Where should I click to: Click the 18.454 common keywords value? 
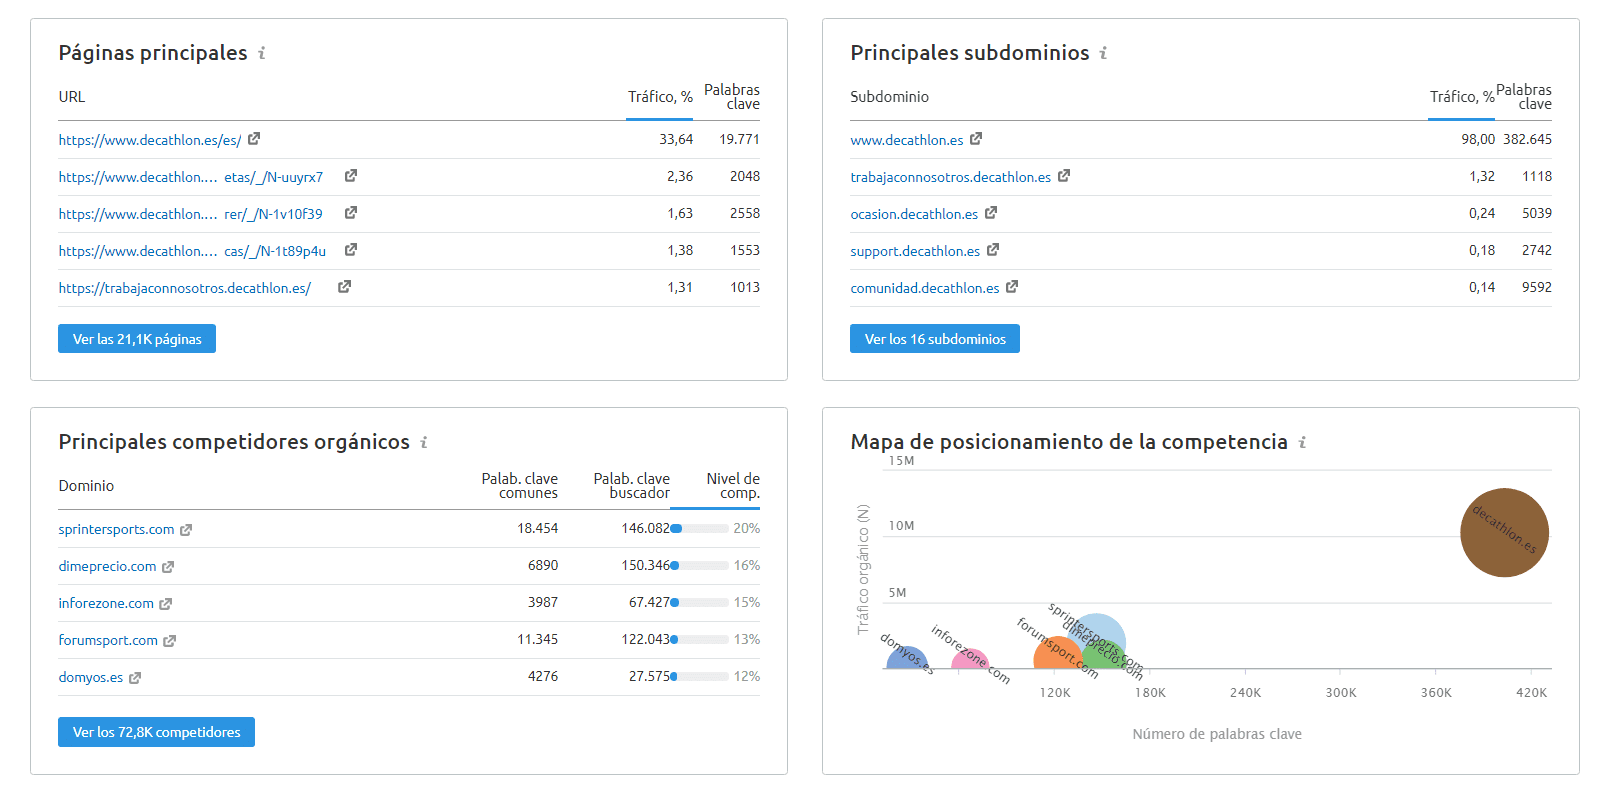pos(537,528)
